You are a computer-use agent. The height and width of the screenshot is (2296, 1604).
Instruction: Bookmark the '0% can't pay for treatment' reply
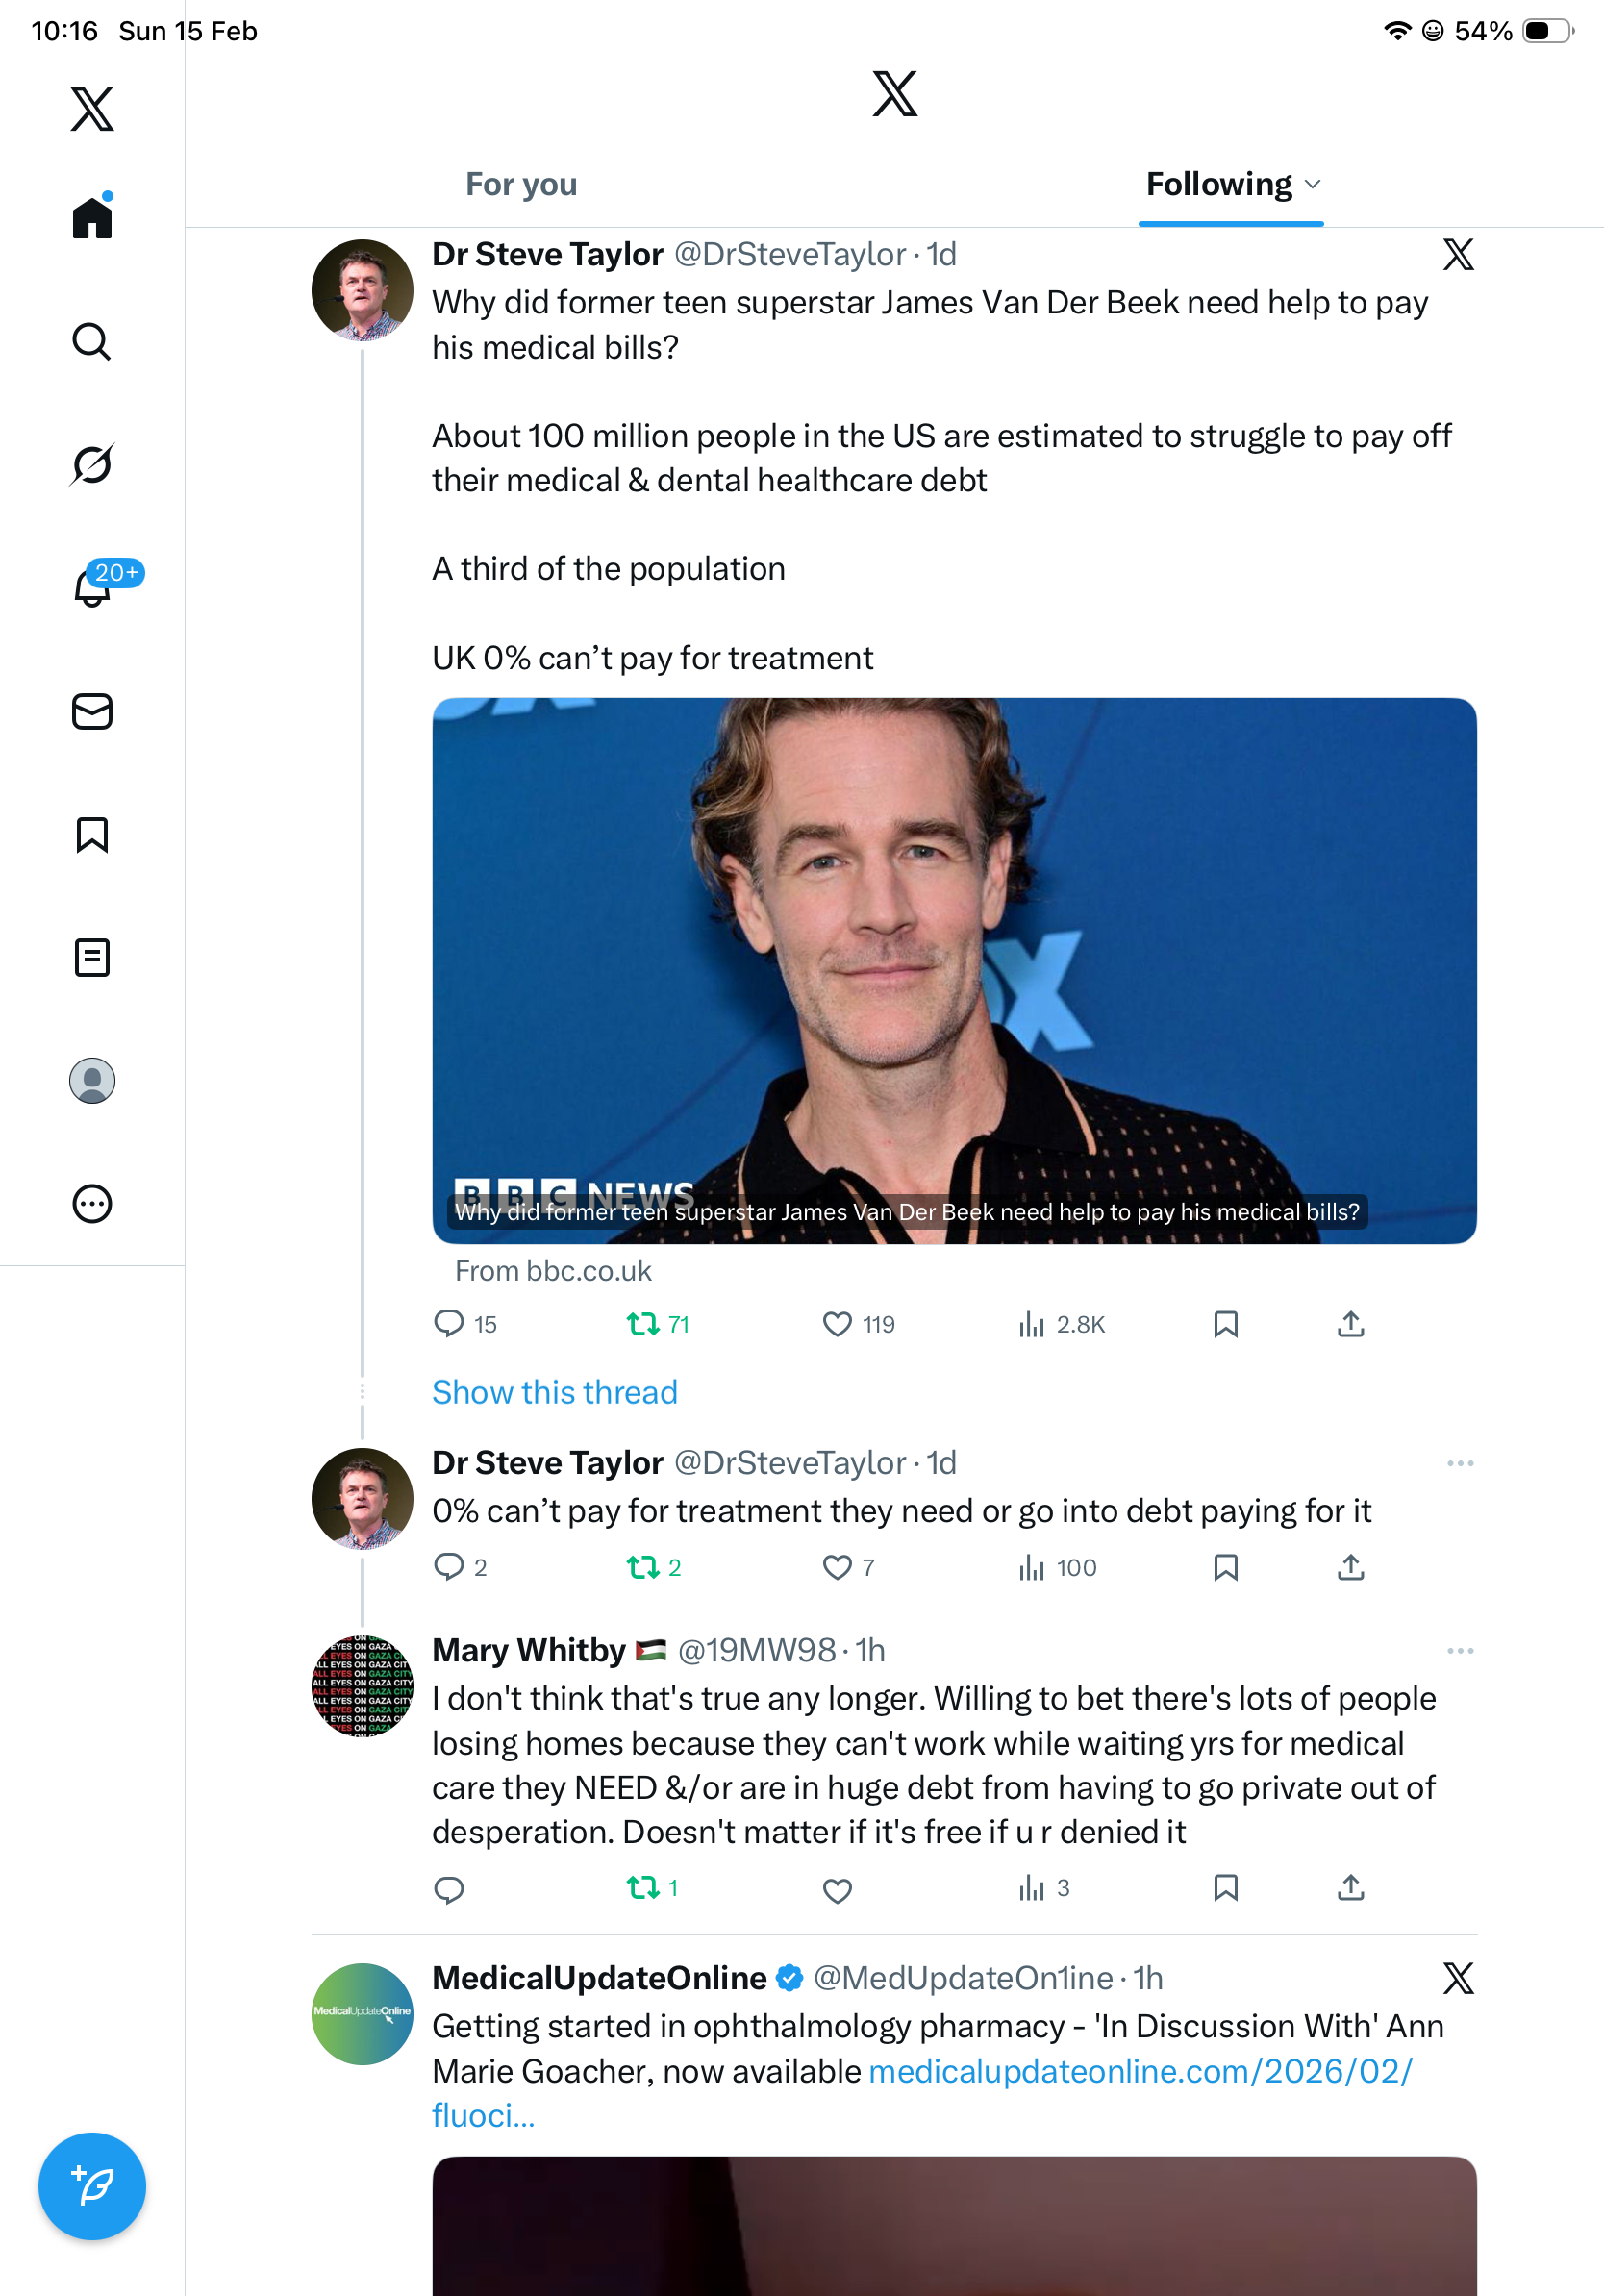[1225, 1567]
